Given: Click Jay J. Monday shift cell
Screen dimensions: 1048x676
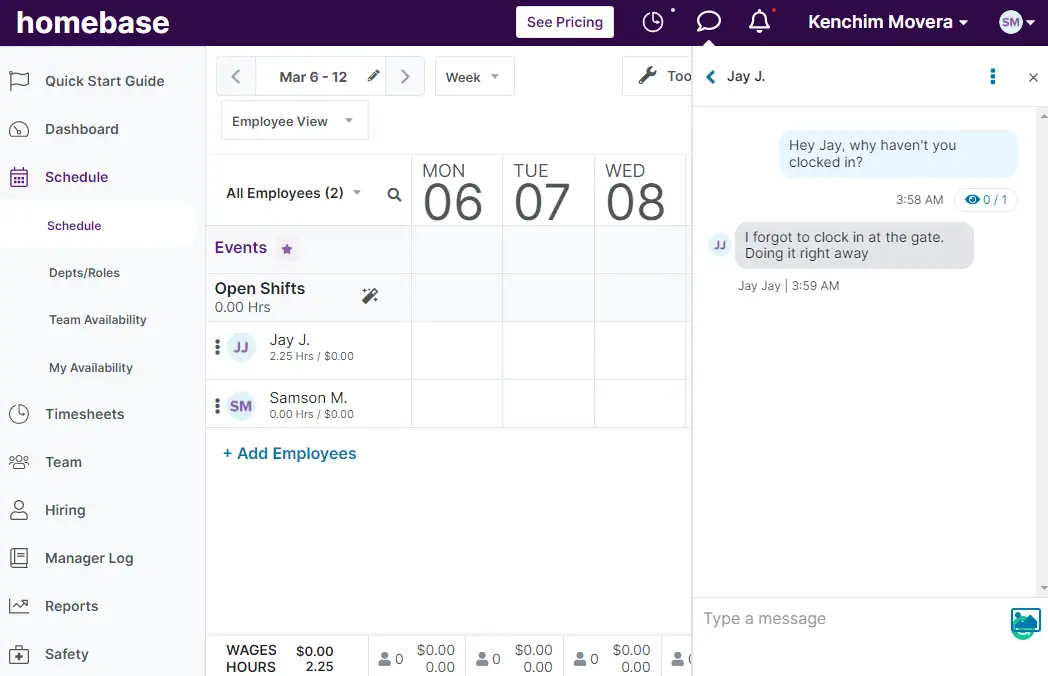Looking at the screenshot, I should click(457, 350).
